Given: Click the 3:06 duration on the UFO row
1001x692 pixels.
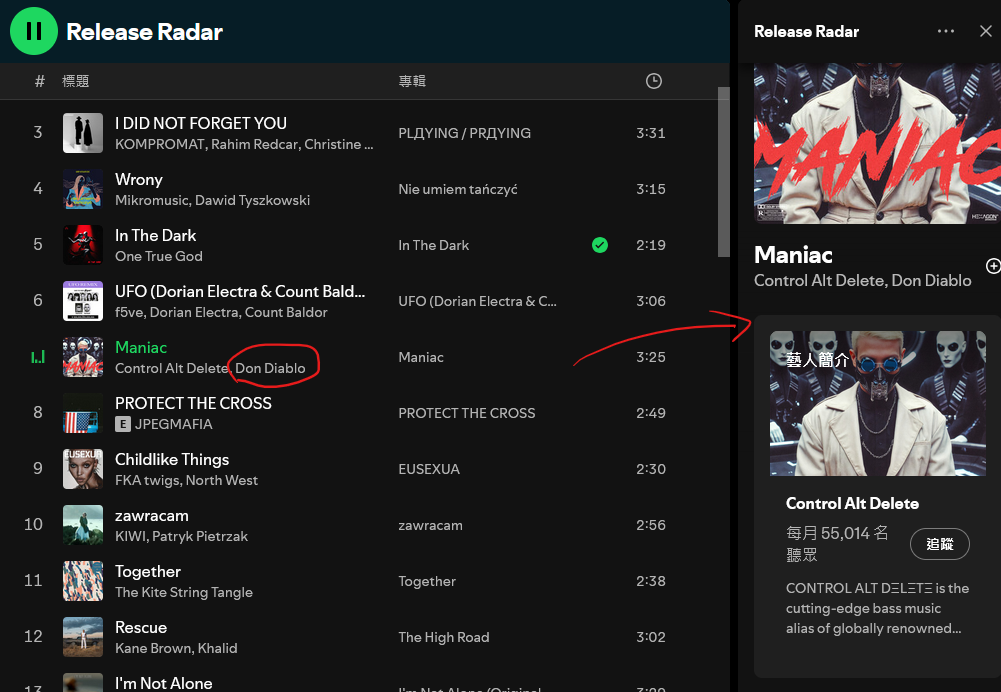Looking at the screenshot, I should click(651, 301).
